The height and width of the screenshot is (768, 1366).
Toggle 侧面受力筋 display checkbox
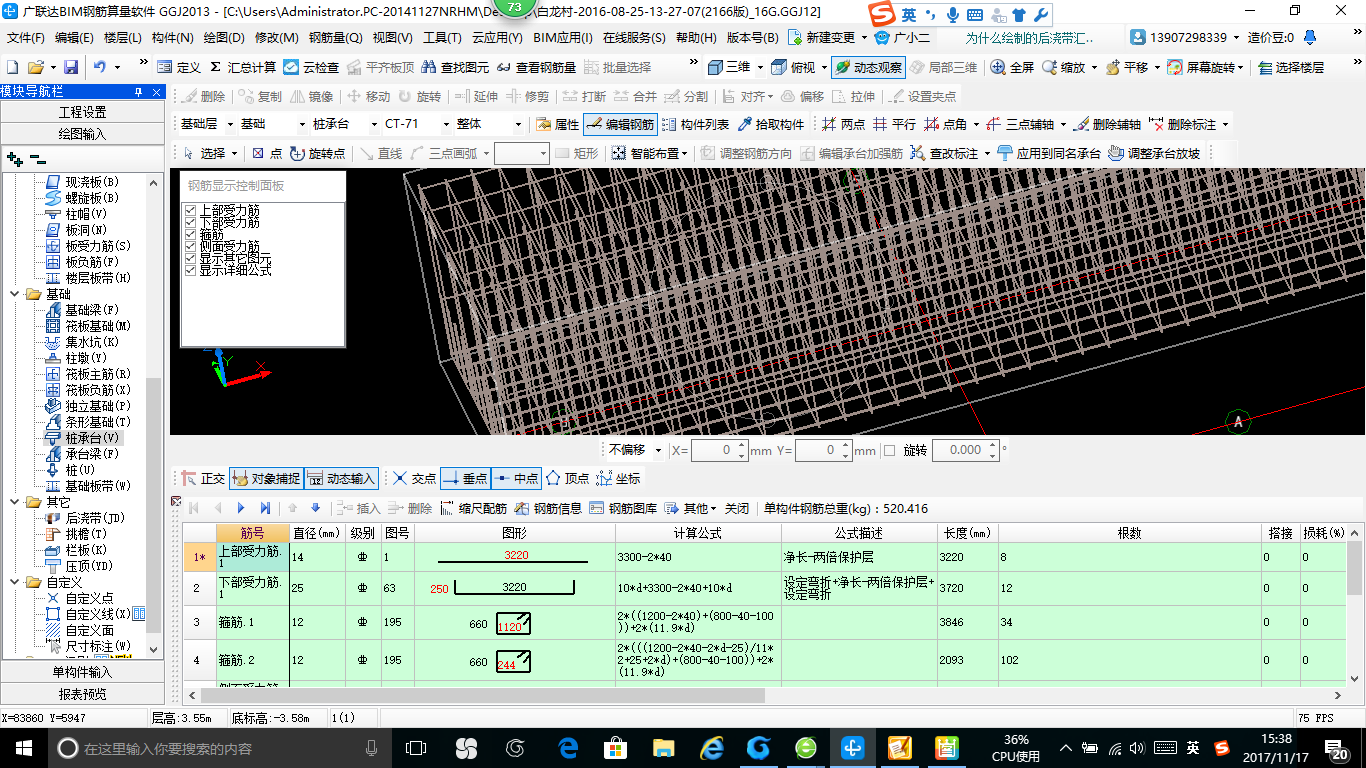tap(191, 247)
